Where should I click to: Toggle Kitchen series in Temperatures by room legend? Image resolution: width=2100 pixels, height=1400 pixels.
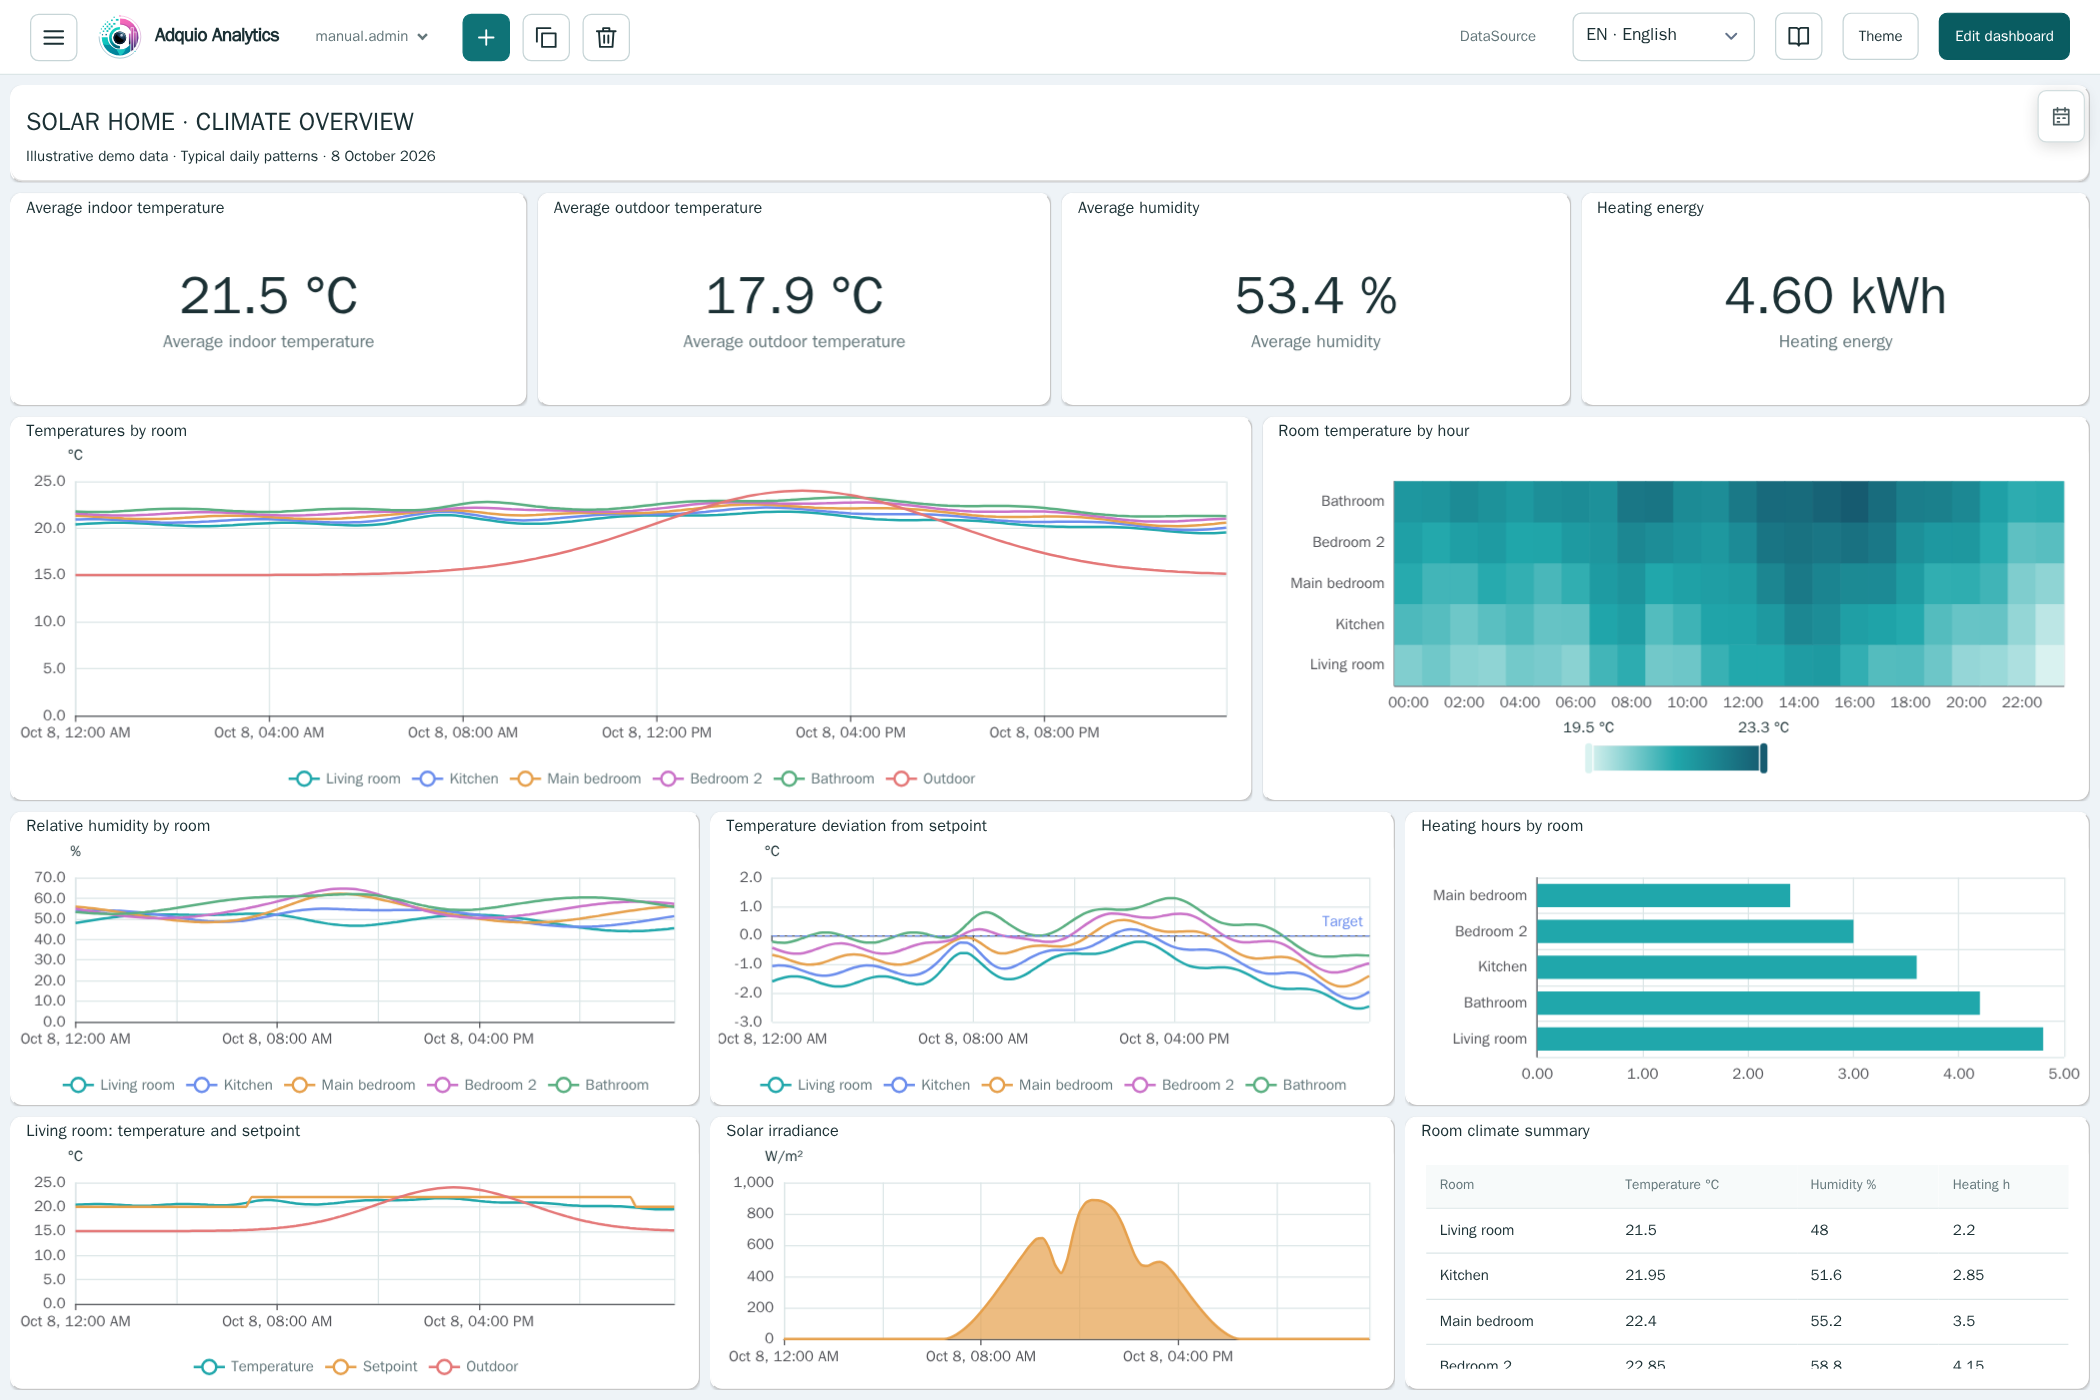pyautogui.click(x=455, y=779)
